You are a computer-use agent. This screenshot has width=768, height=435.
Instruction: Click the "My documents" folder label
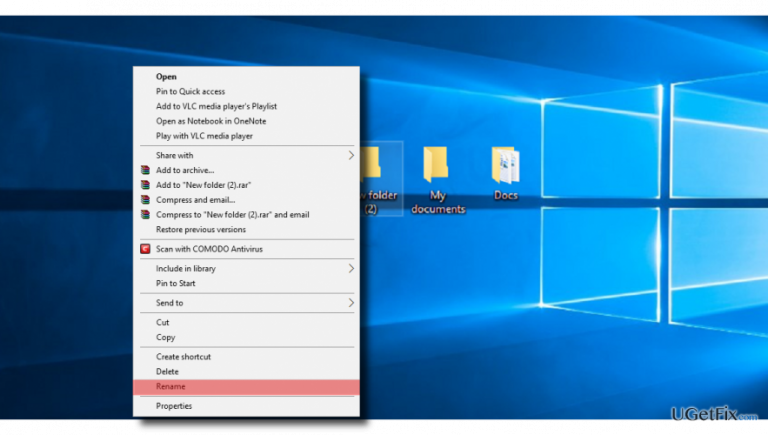[x=438, y=202]
